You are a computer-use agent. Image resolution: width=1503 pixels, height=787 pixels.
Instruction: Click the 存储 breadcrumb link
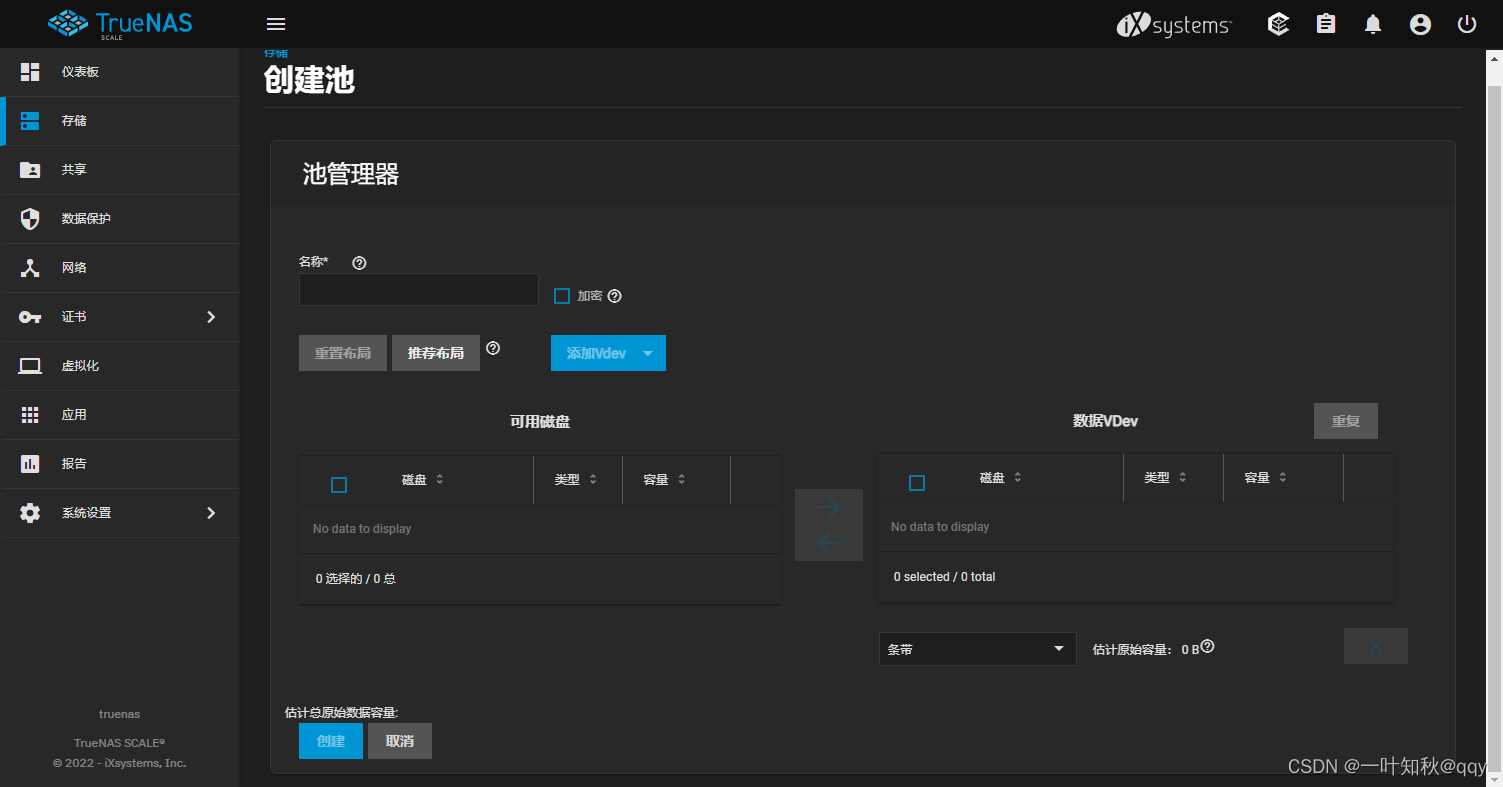[276, 53]
